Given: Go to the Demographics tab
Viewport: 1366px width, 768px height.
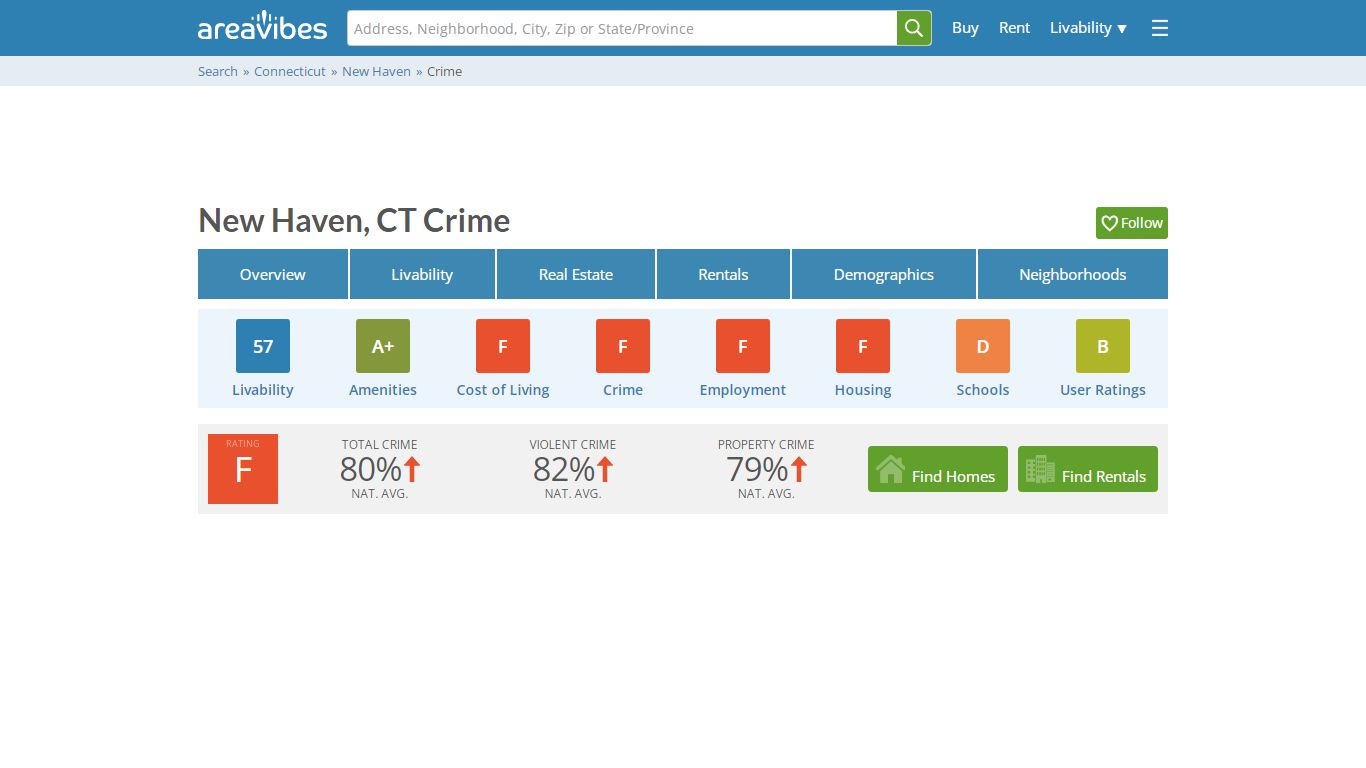Looking at the screenshot, I should (884, 274).
